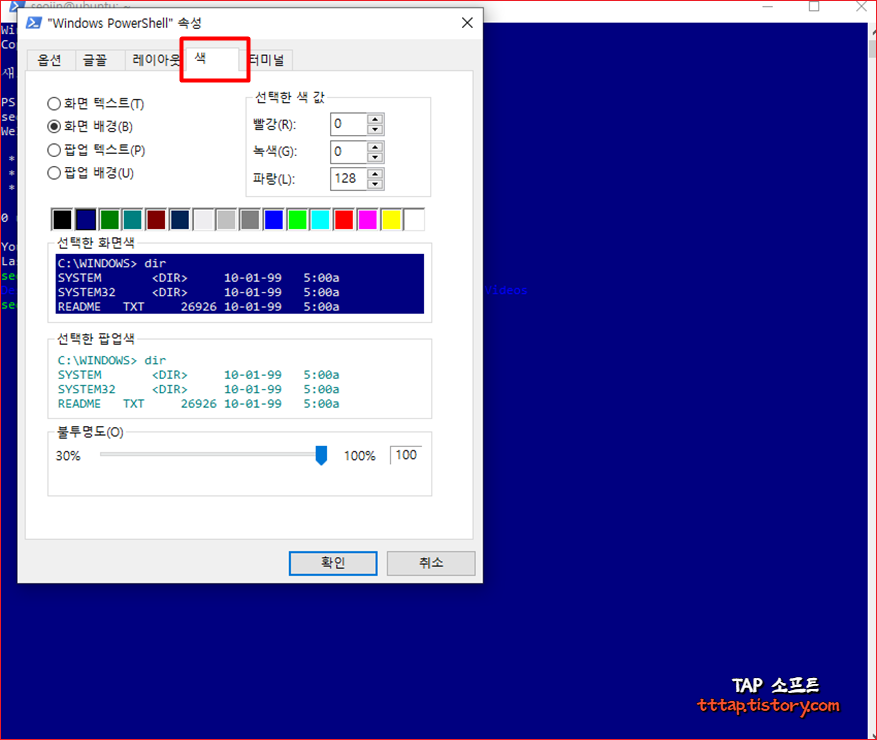Switch to the 터미널 tab
Viewport: 877px width, 740px height.
pyautogui.click(x=267, y=60)
